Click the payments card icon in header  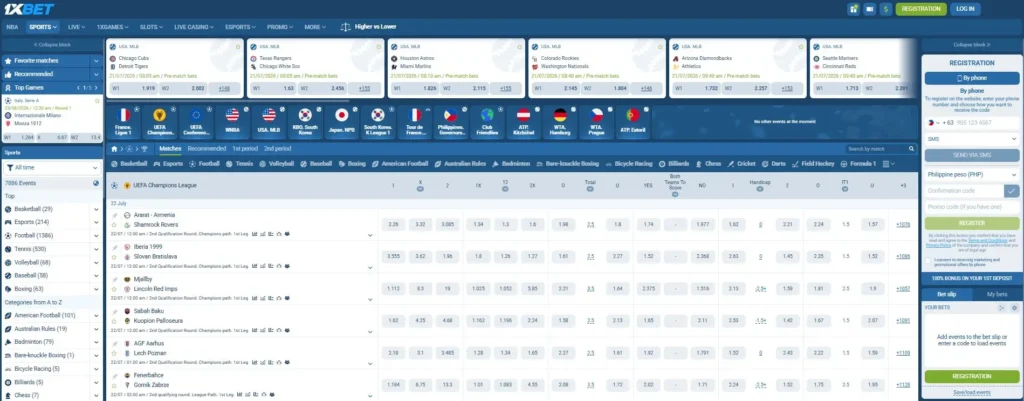pos(869,9)
